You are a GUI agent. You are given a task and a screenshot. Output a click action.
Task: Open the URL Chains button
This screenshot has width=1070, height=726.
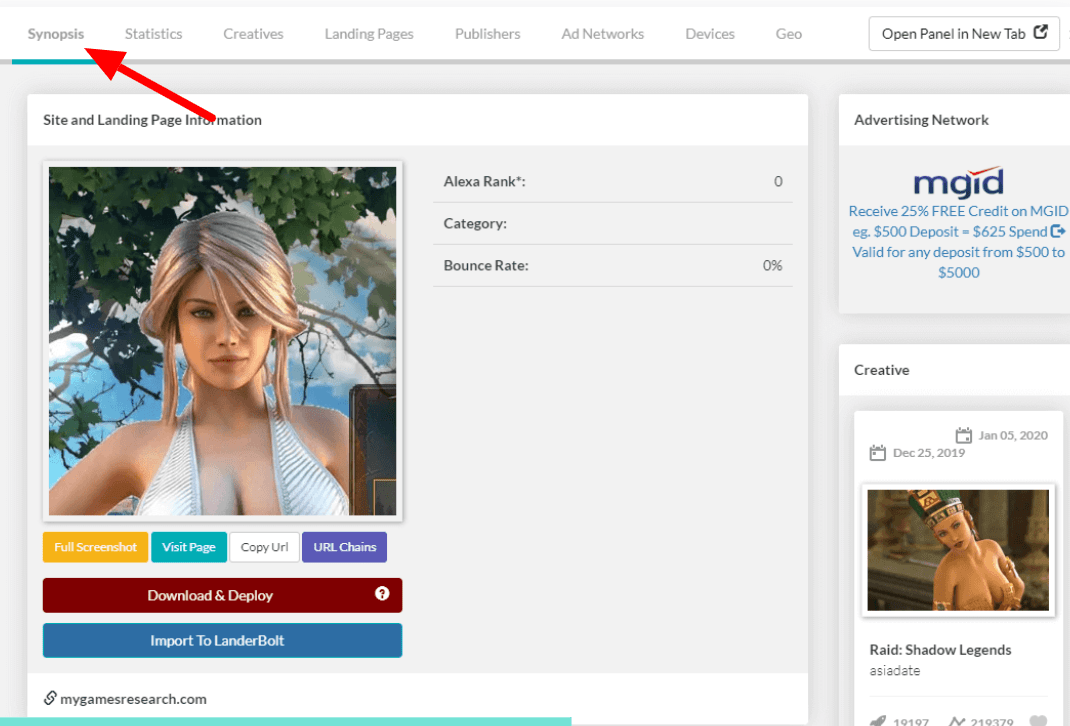tap(345, 547)
